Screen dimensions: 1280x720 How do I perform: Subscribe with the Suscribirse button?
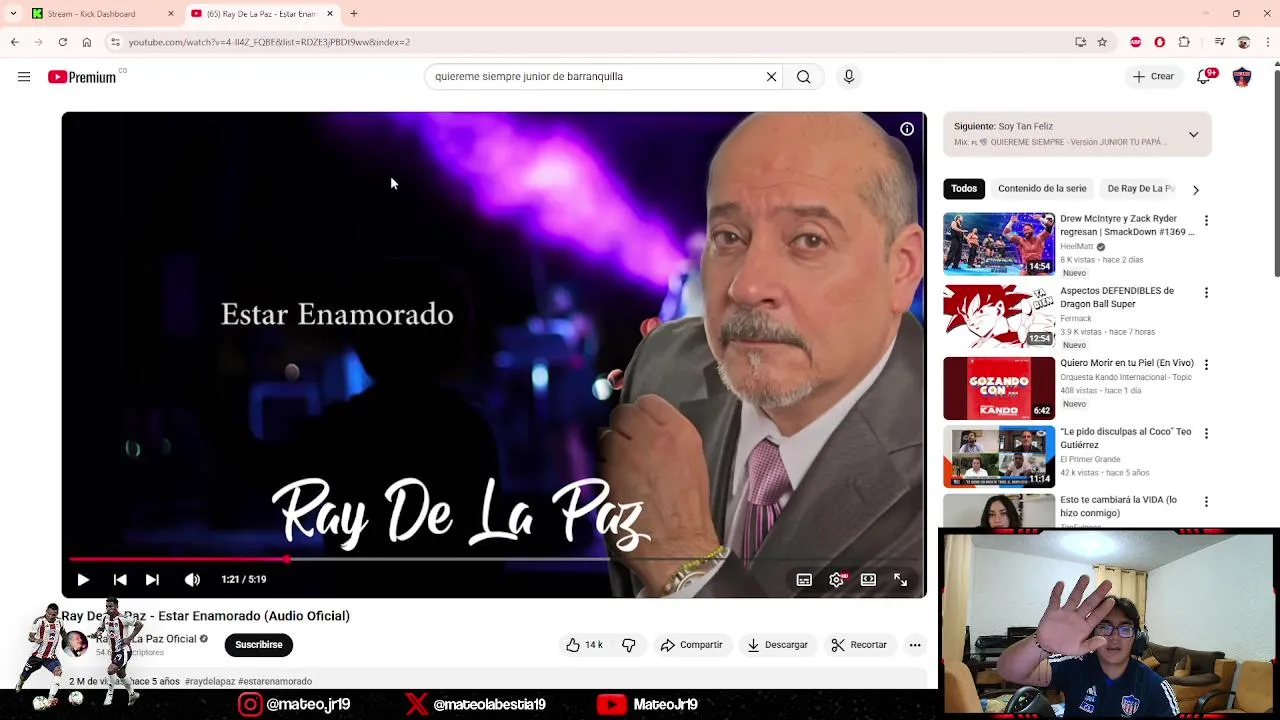point(258,645)
